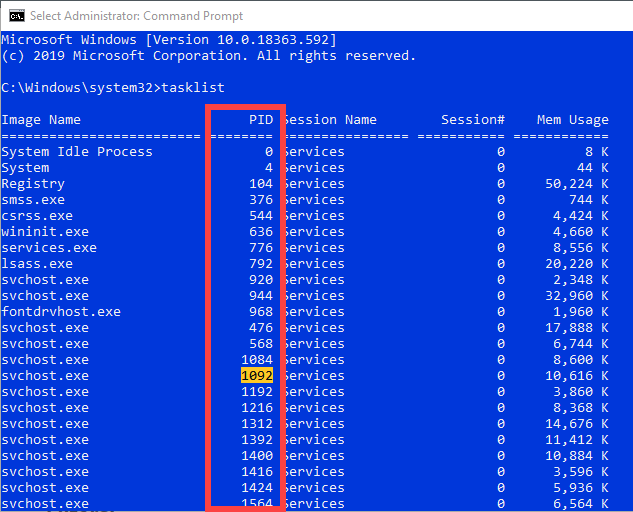Click PID 776 of services.exe
The image size is (633, 512).
pyautogui.click(x=261, y=248)
